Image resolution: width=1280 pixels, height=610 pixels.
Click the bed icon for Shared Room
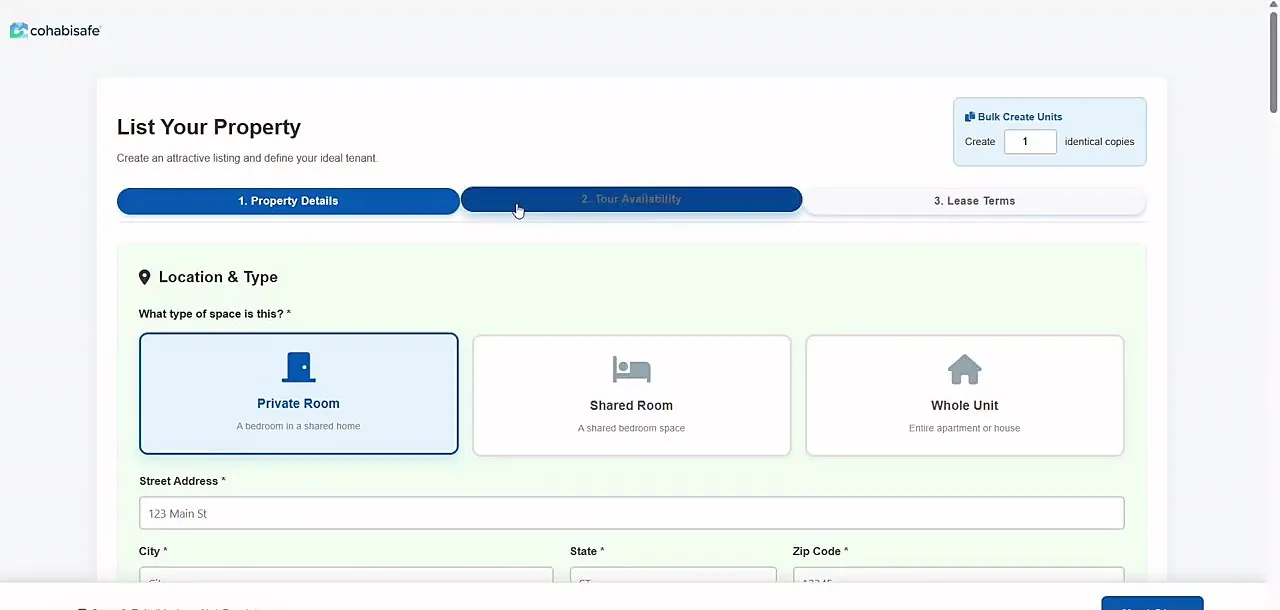[631, 369]
